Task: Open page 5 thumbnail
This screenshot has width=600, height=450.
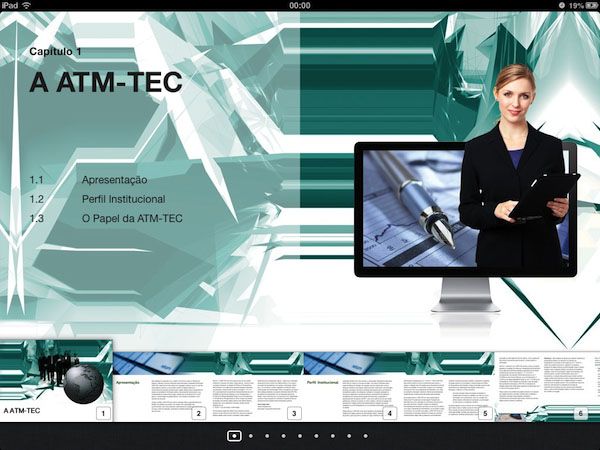Action: point(446,386)
